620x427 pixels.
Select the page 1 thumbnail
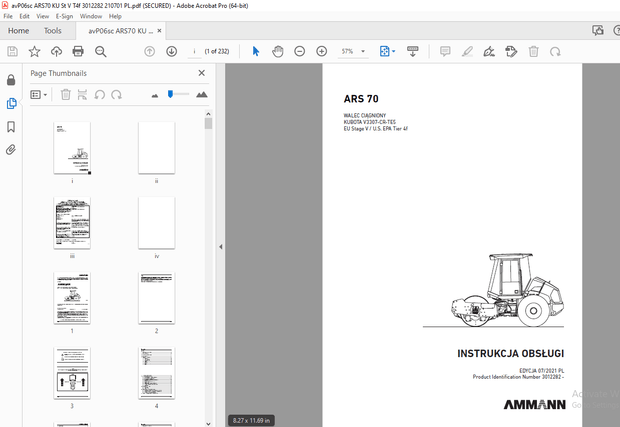click(x=72, y=298)
